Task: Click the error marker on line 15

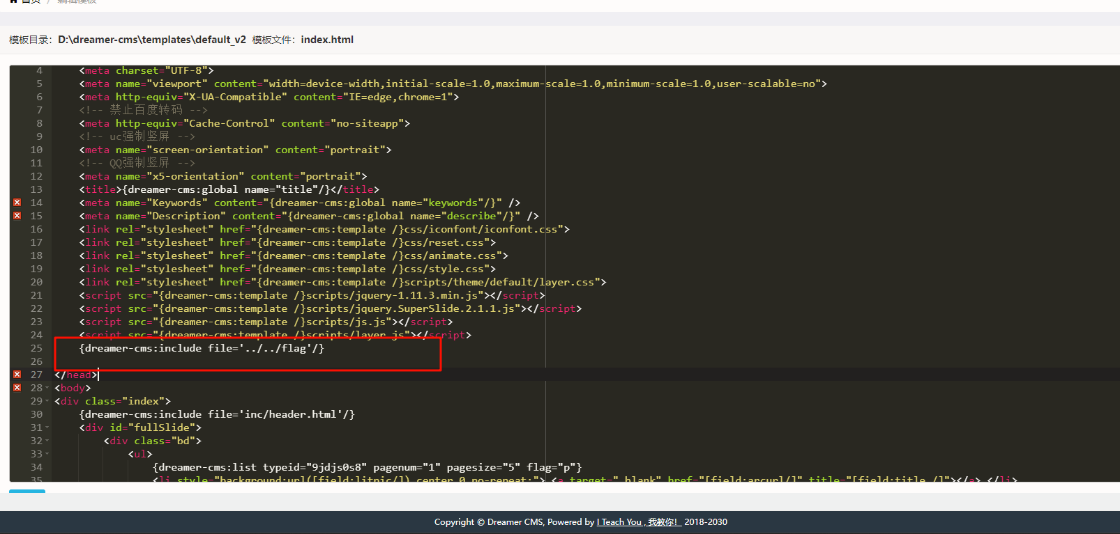Action: tap(17, 216)
